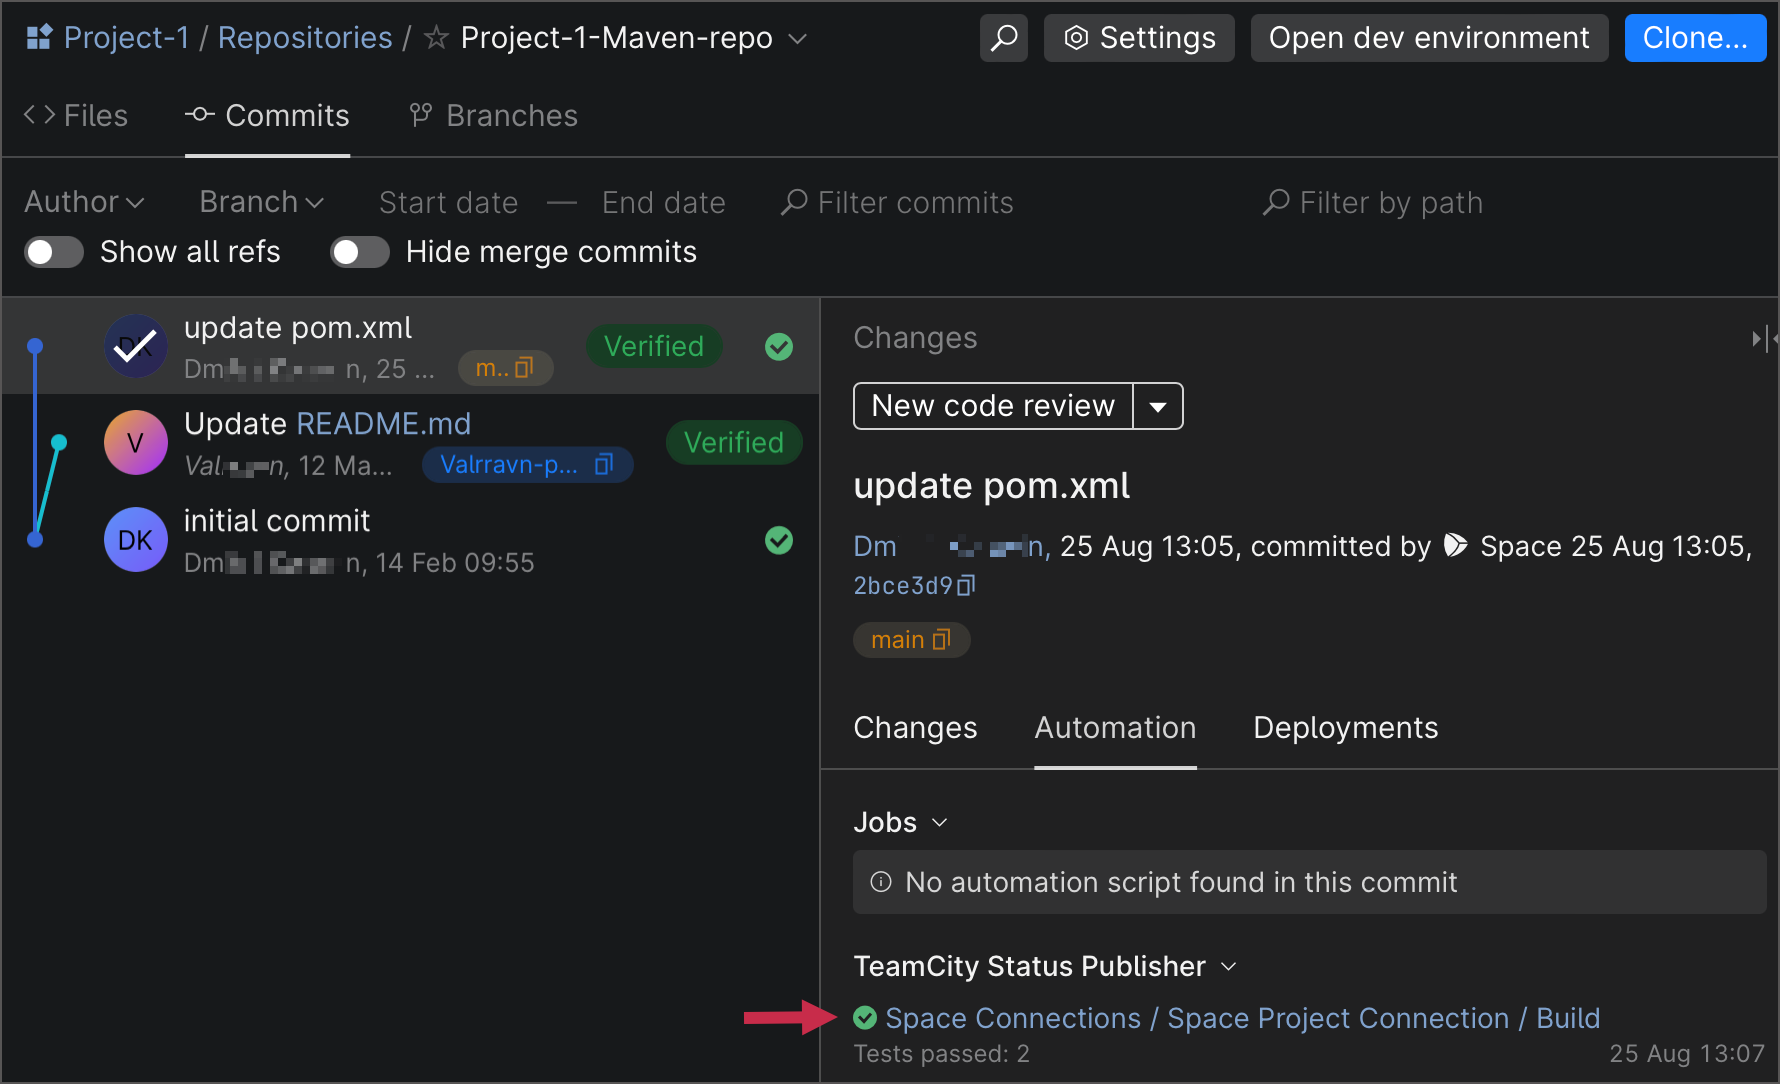Open the Space Project Connection Build link
This screenshot has height=1084, width=1780.
tap(1242, 1018)
